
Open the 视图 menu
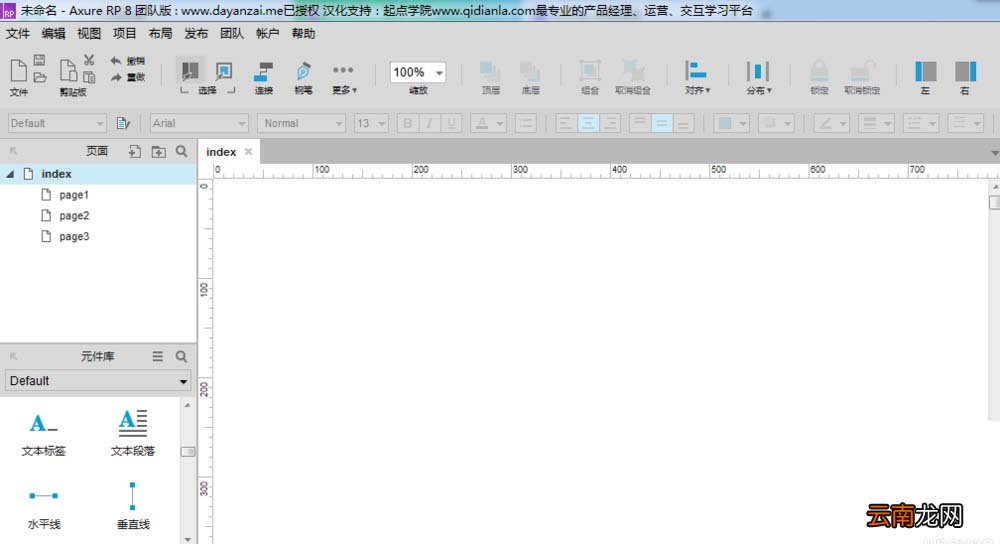(x=89, y=34)
